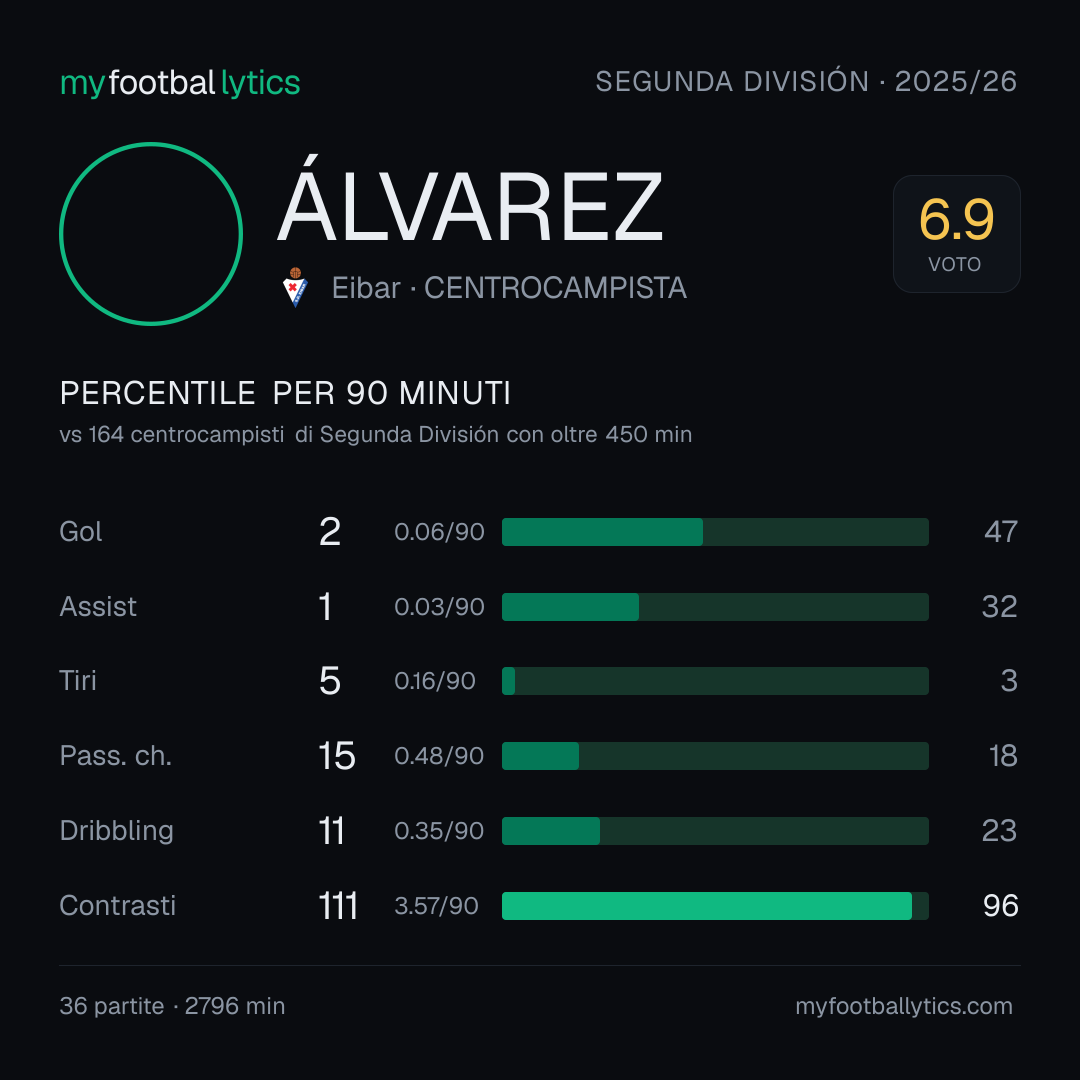Click the Contrasti percentile value 96
1080x1080 pixels.
1001,906
